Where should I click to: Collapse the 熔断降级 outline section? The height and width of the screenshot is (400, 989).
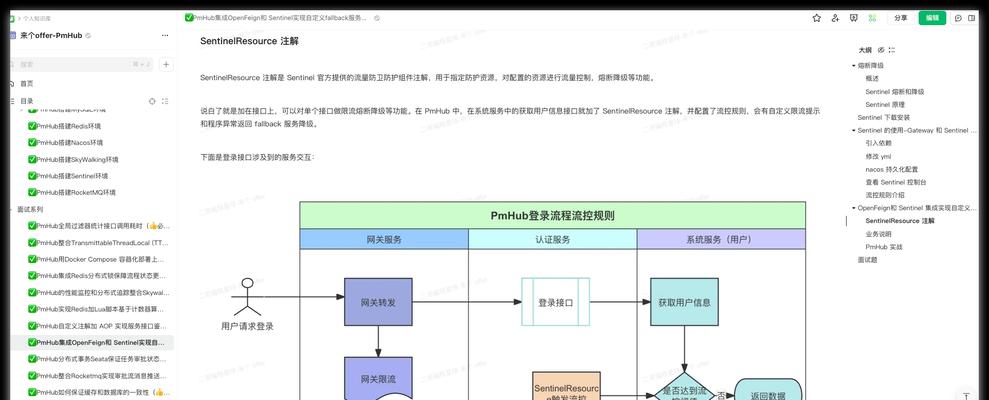click(x=853, y=66)
